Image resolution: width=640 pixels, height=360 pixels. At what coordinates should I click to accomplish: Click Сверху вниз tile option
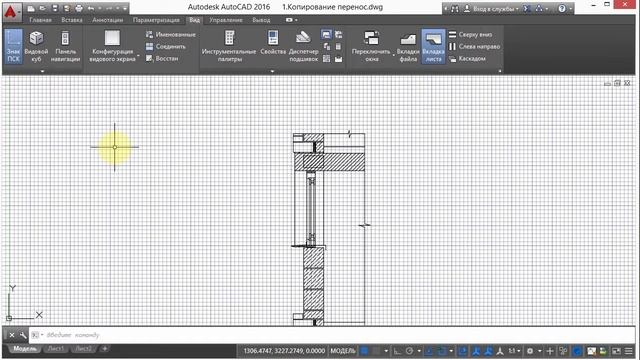470,35
